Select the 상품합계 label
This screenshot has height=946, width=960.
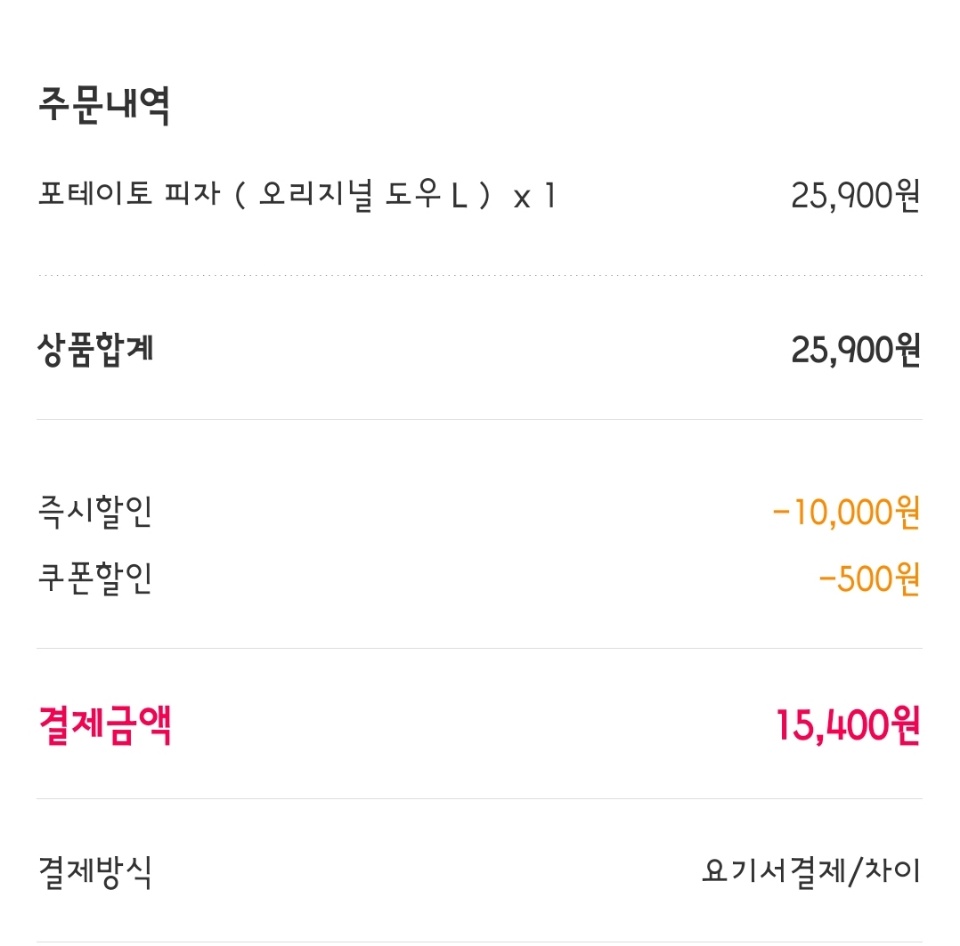[x=96, y=350]
